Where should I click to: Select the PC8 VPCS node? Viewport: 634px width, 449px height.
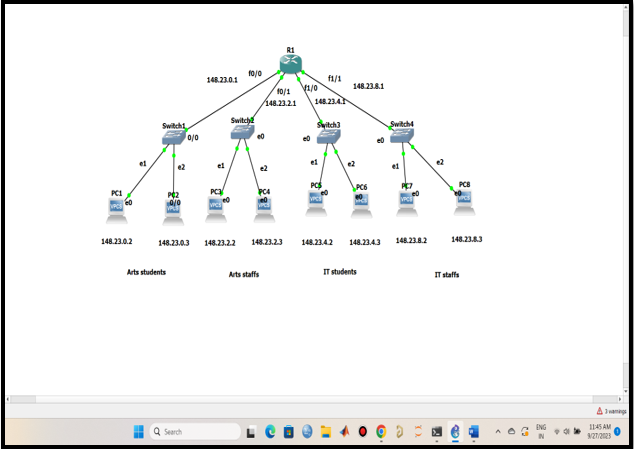pos(464,202)
